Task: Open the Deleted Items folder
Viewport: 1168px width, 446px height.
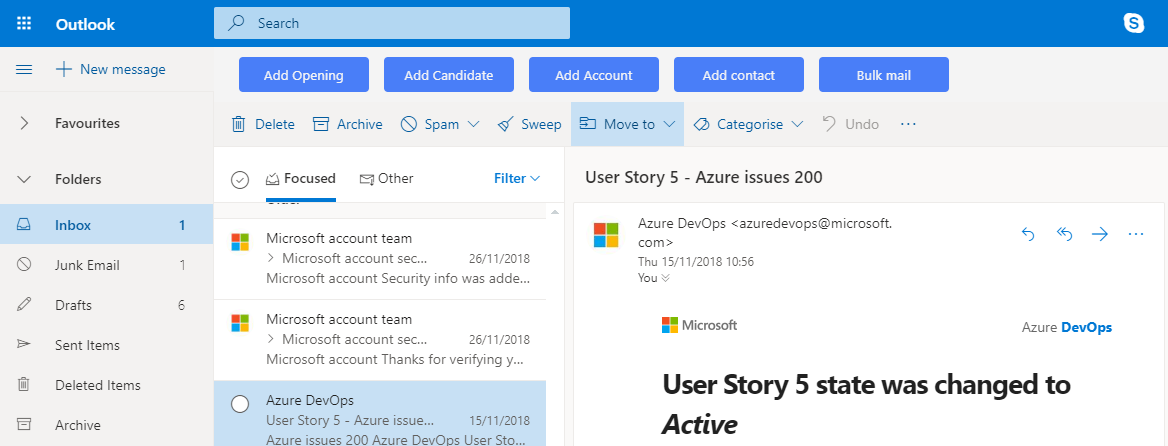Action: [x=107, y=385]
